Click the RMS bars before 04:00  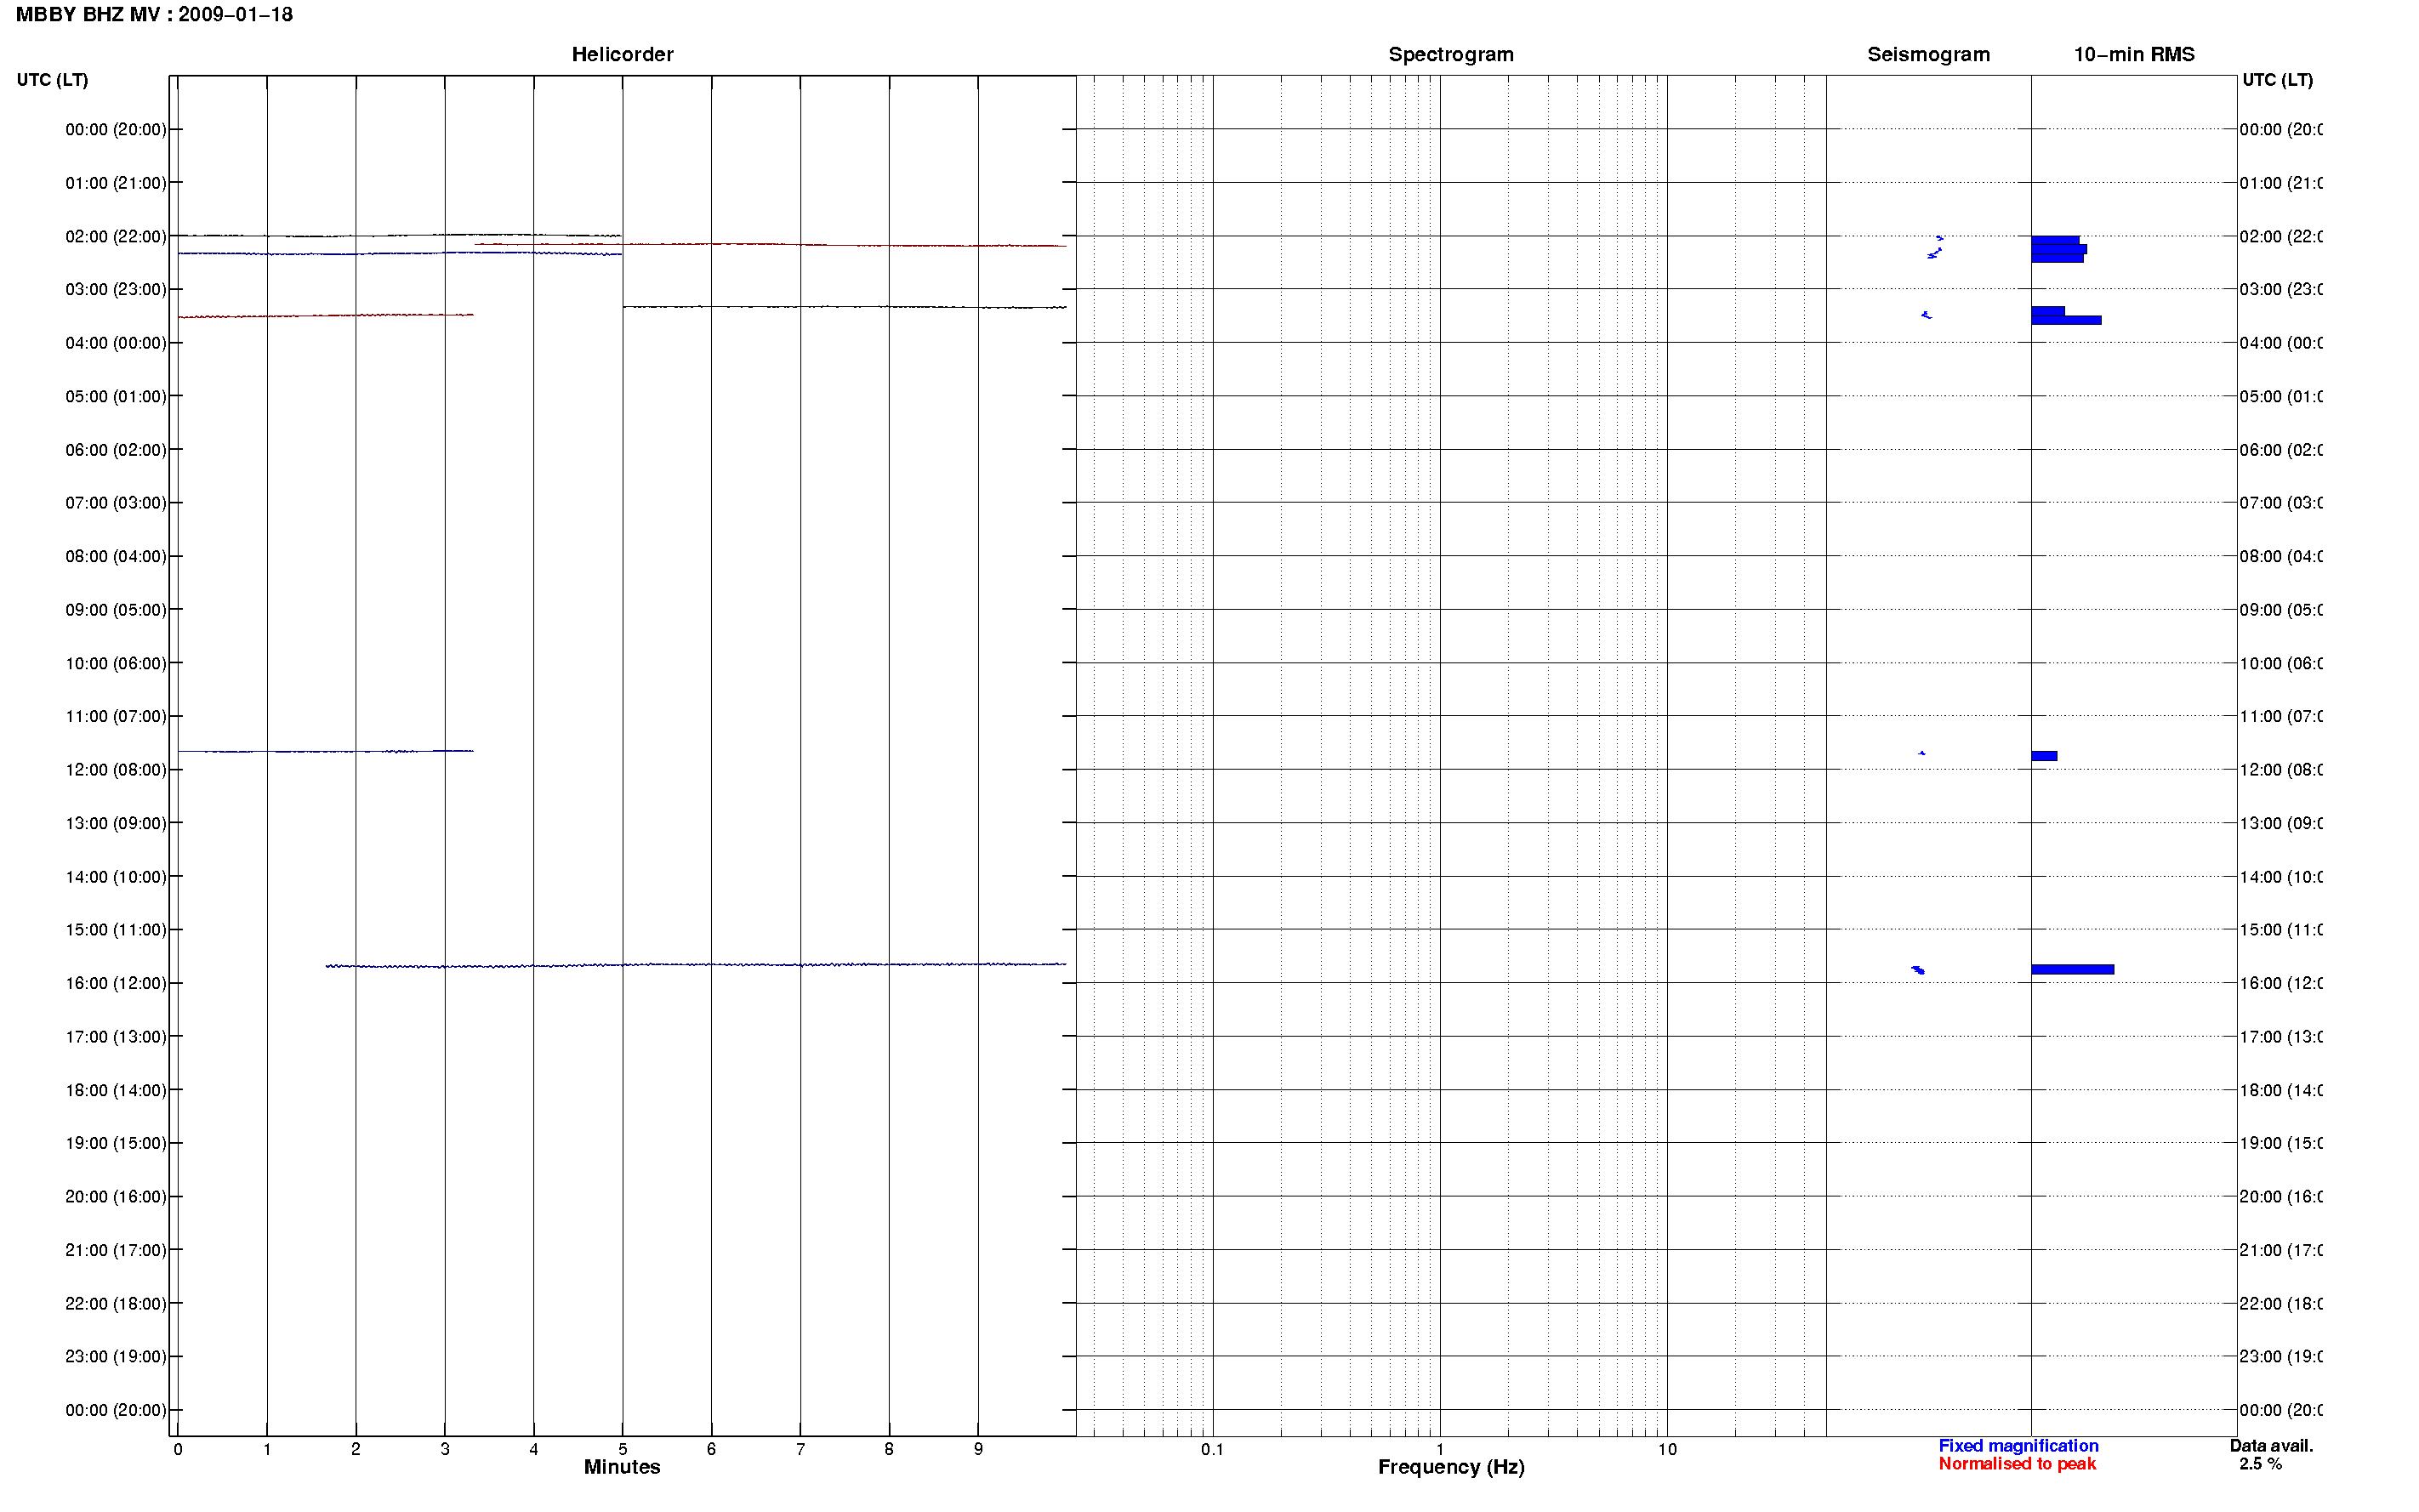pyautogui.click(x=2066, y=316)
